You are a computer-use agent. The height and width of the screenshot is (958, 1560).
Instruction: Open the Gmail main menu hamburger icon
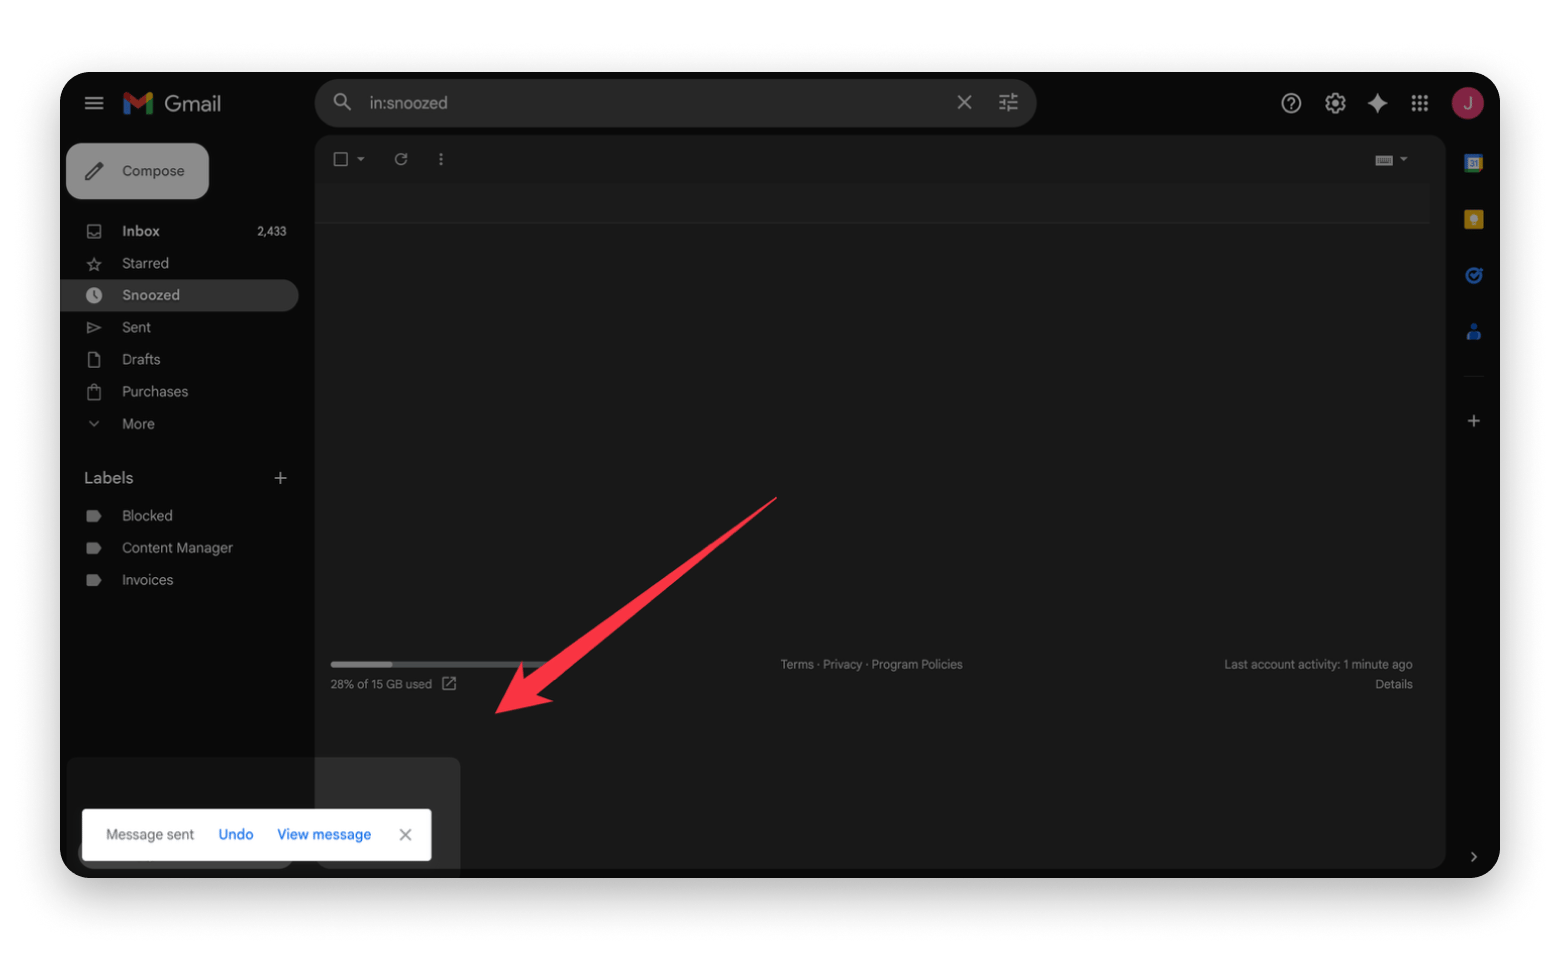94,103
